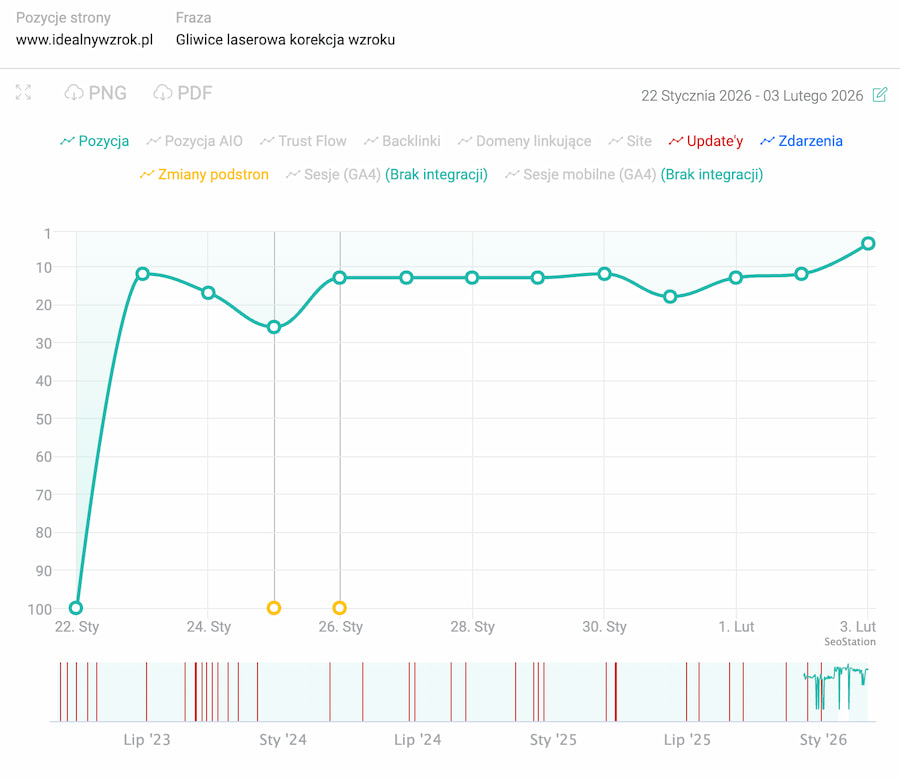Open the www.idealnywzrok.pl site link

pyautogui.click(x=84, y=40)
